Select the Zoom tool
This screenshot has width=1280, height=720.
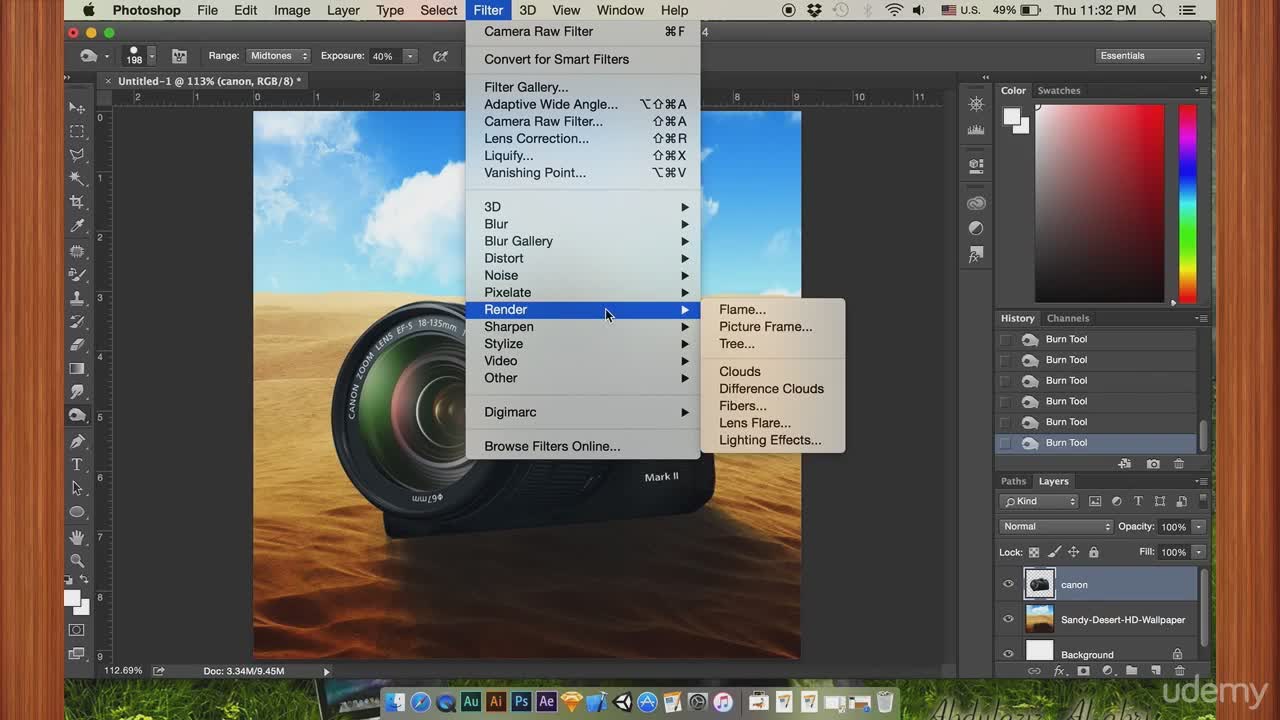[77, 560]
